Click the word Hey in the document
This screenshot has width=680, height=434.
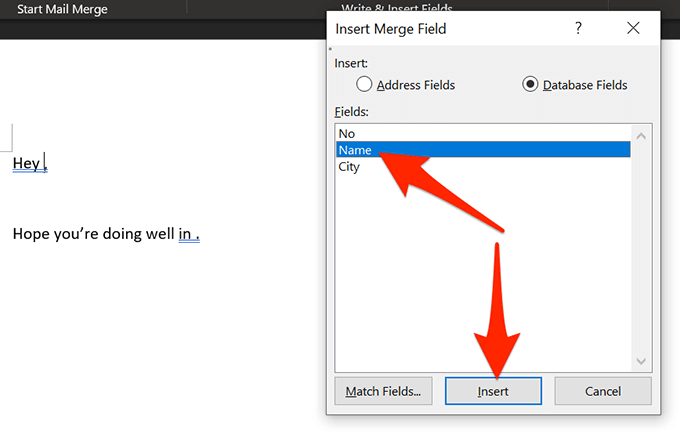[26, 163]
